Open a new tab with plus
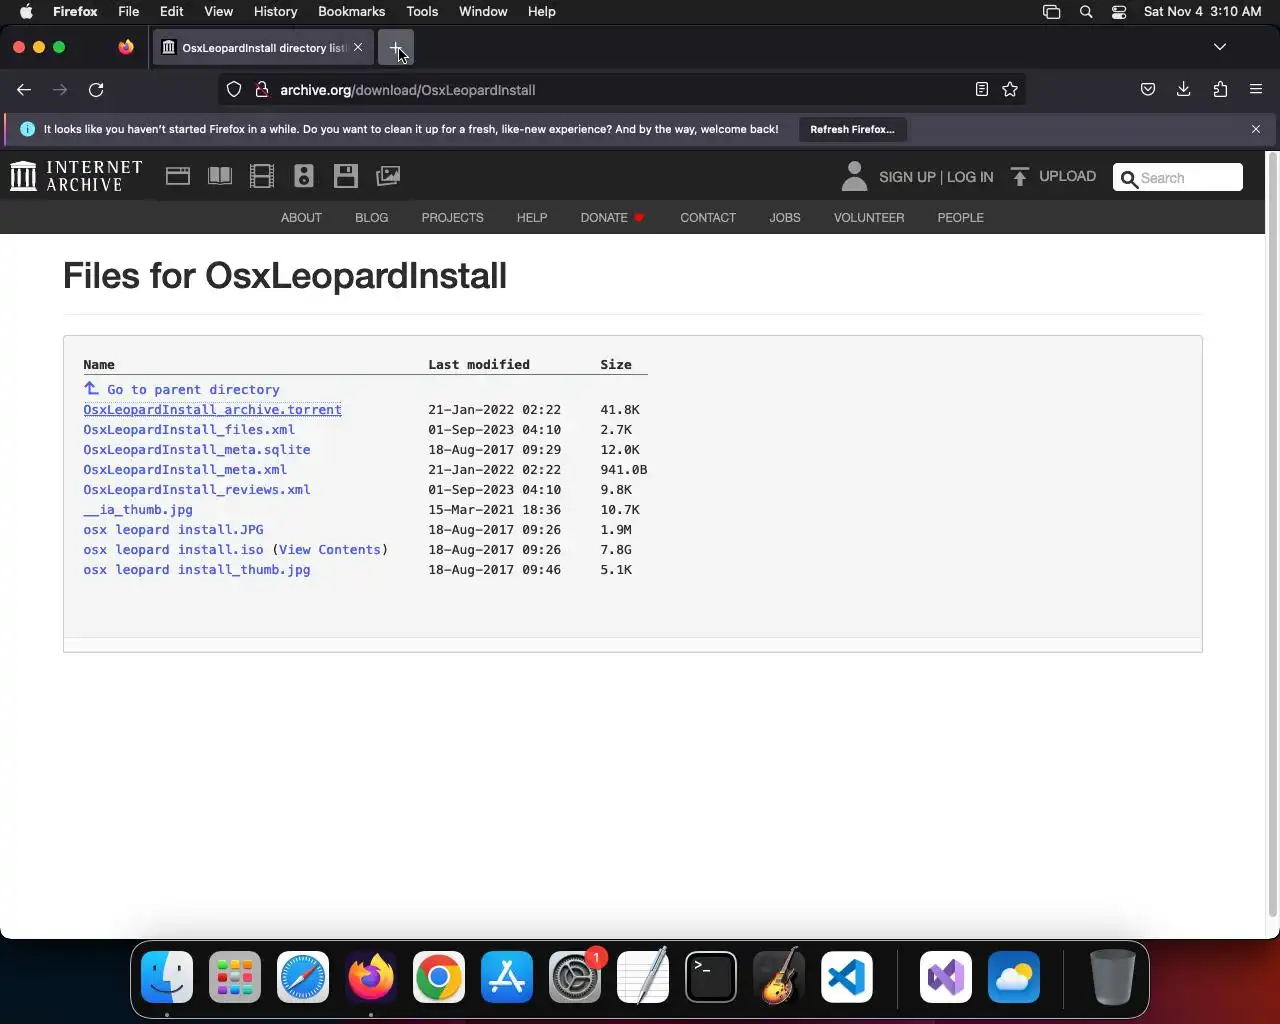The width and height of the screenshot is (1280, 1024). point(396,47)
